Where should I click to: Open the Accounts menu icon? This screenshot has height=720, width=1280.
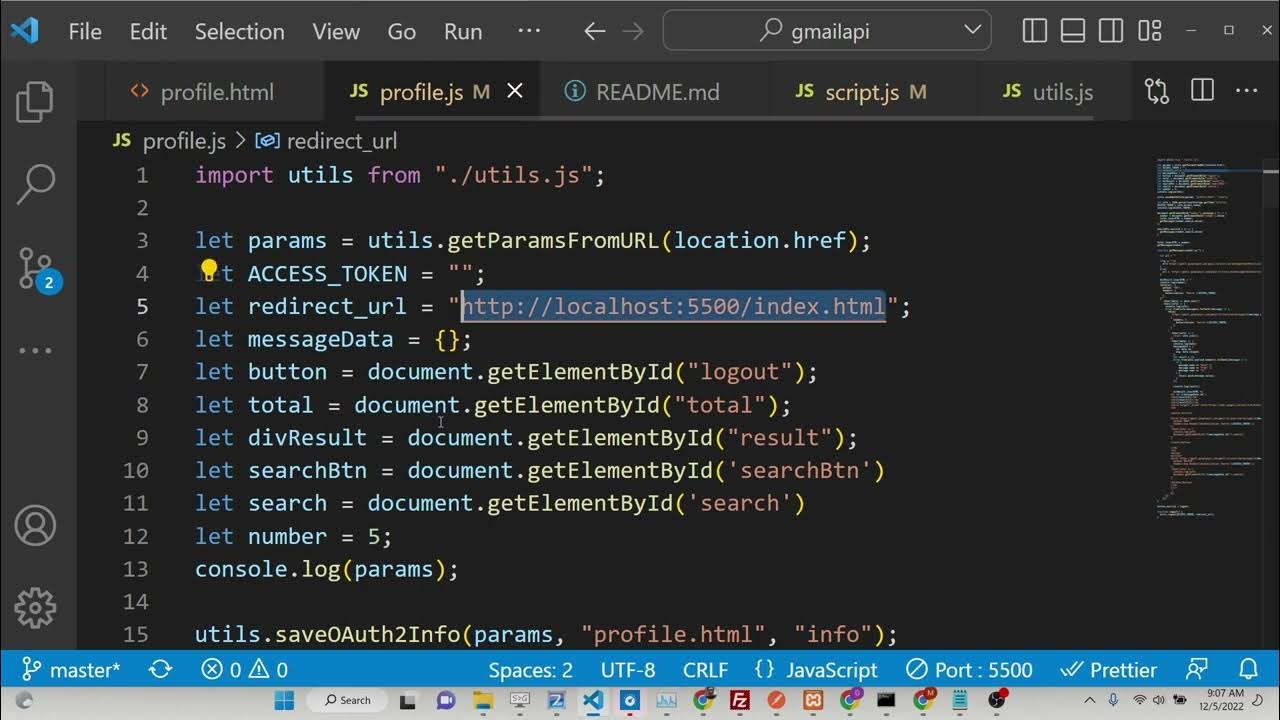click(35, 527)
